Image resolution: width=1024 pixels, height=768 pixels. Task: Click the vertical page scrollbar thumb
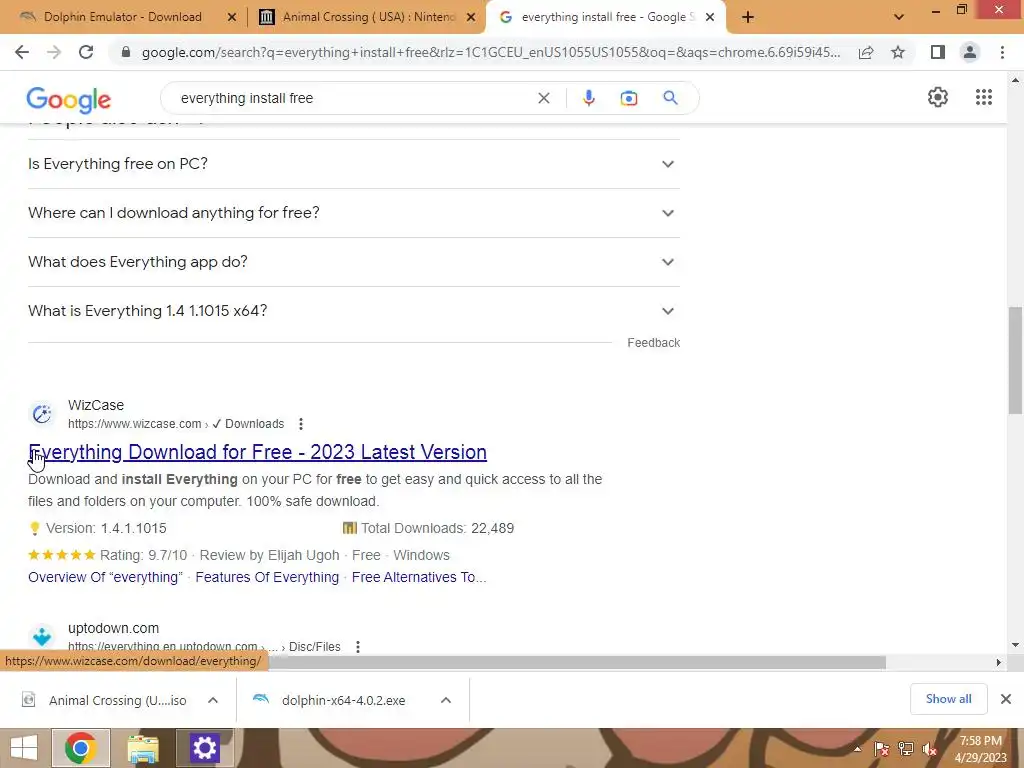(1015, 360)
